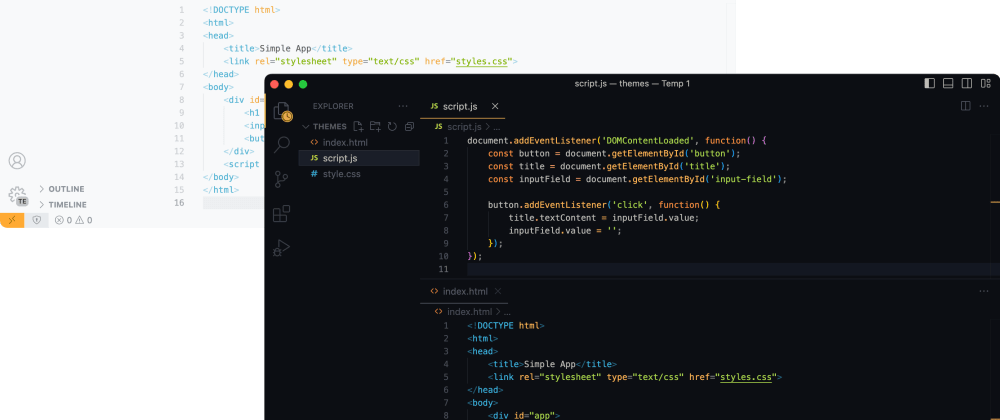Open index.html in the explorer tree
Viewport: 1000px width, 420px height.
359,143
